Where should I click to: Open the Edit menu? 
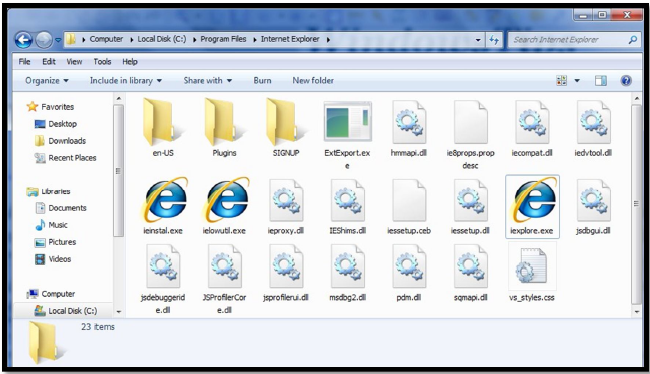click(49, 61)
